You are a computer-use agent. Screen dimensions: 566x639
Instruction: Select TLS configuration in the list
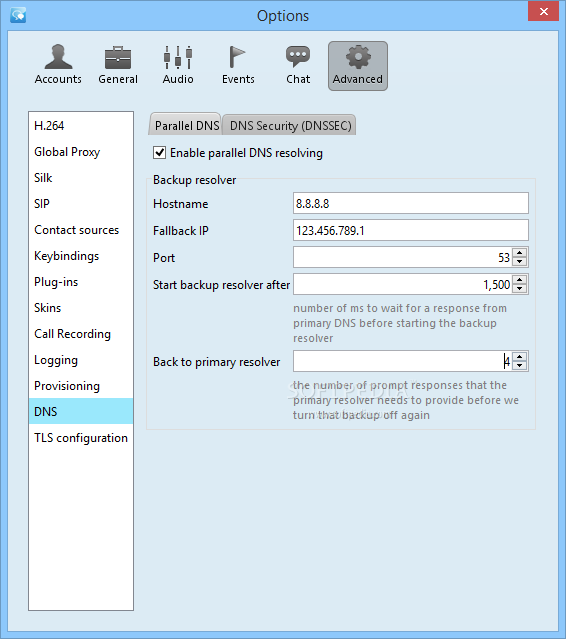pos(81,437)
